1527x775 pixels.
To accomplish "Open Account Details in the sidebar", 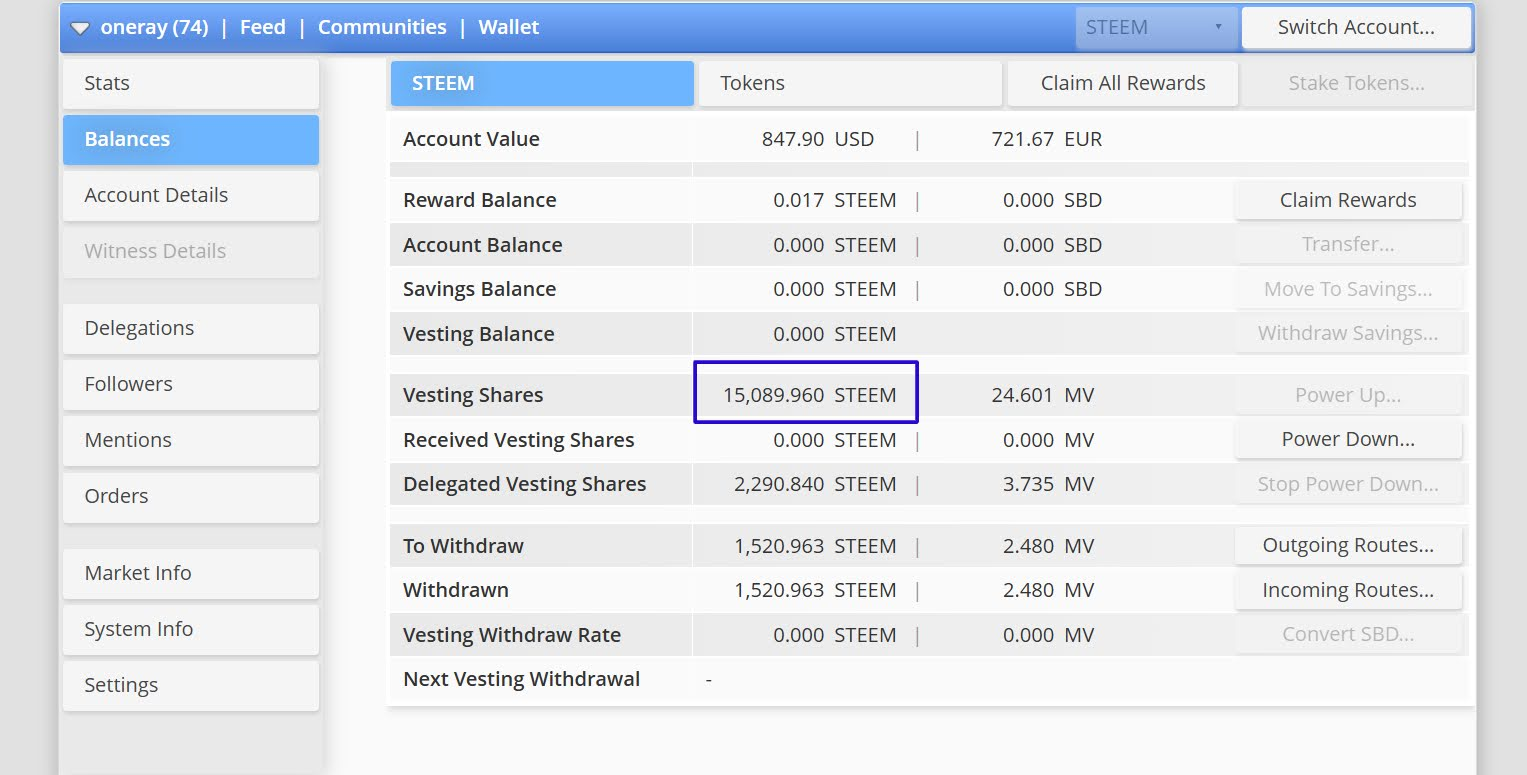I will click(191, 196).
